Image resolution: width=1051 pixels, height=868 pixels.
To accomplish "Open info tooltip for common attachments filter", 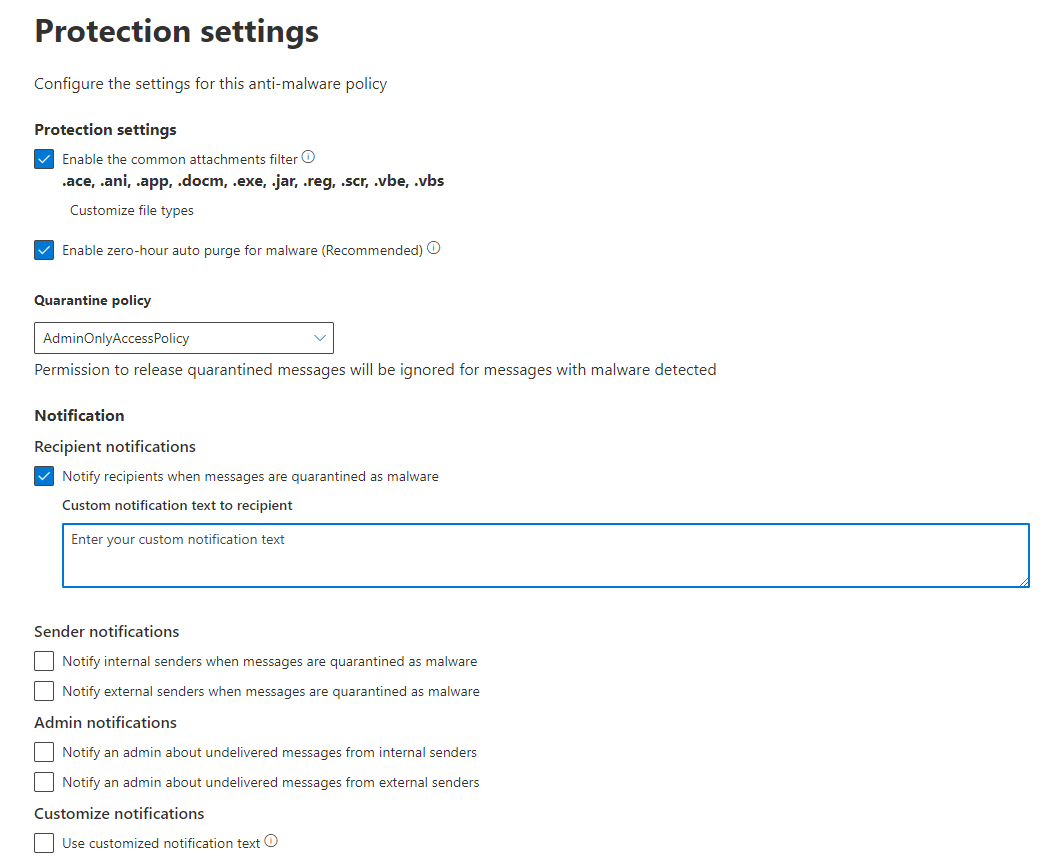I will (308, 156).
